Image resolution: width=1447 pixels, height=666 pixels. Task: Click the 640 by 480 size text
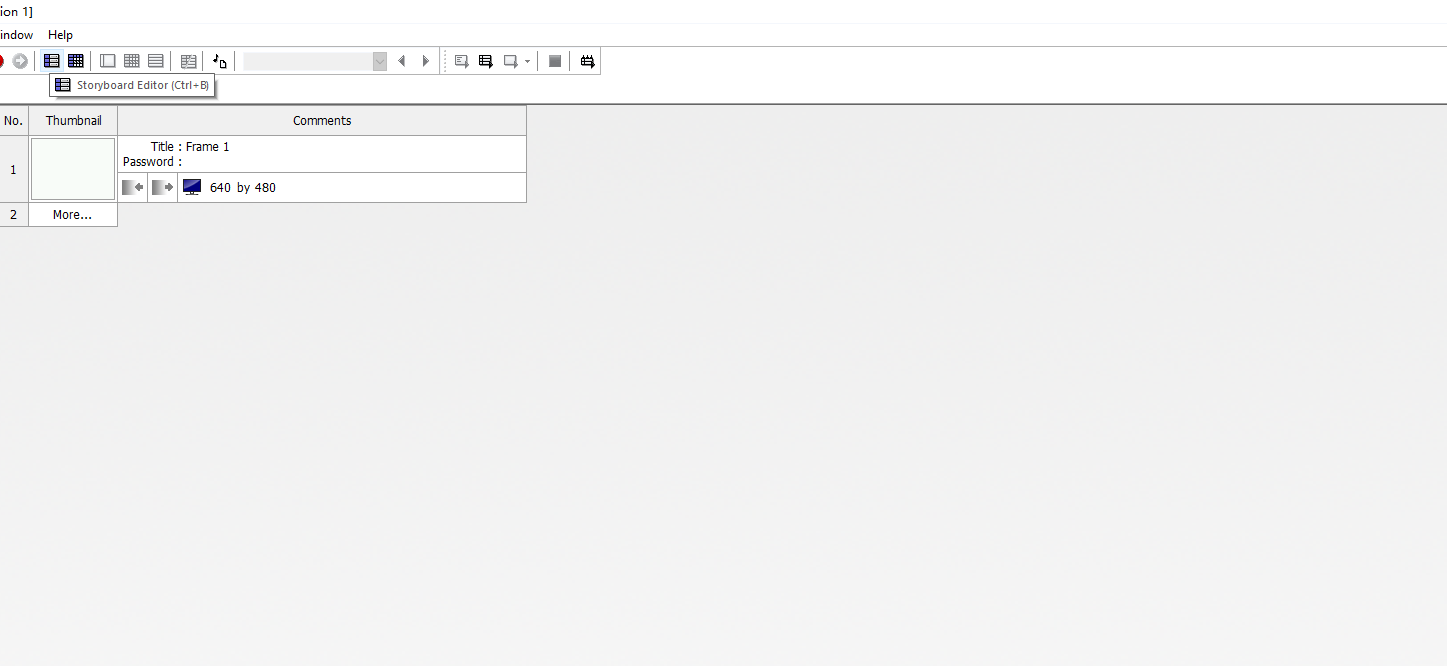[x=243, y=188]
